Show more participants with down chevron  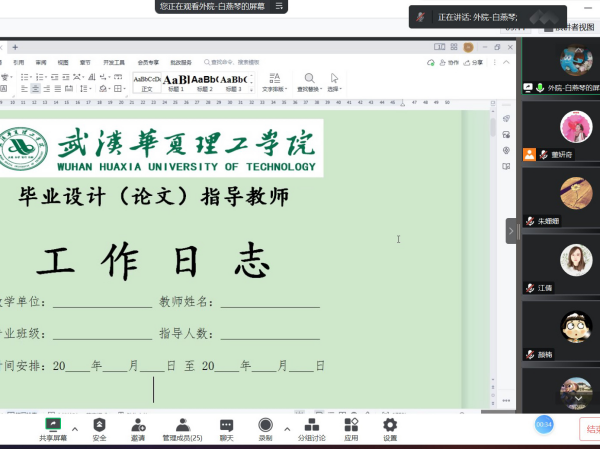tap(578, 398)
